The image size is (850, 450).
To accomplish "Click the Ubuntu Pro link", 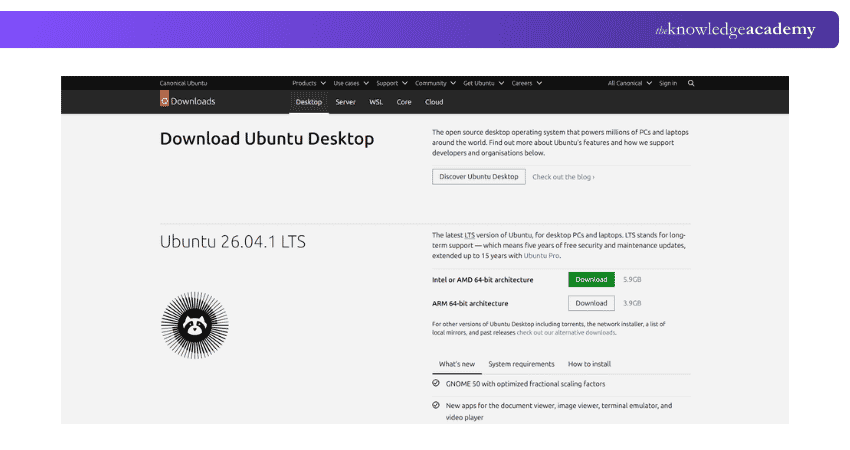I will (541, 256).
